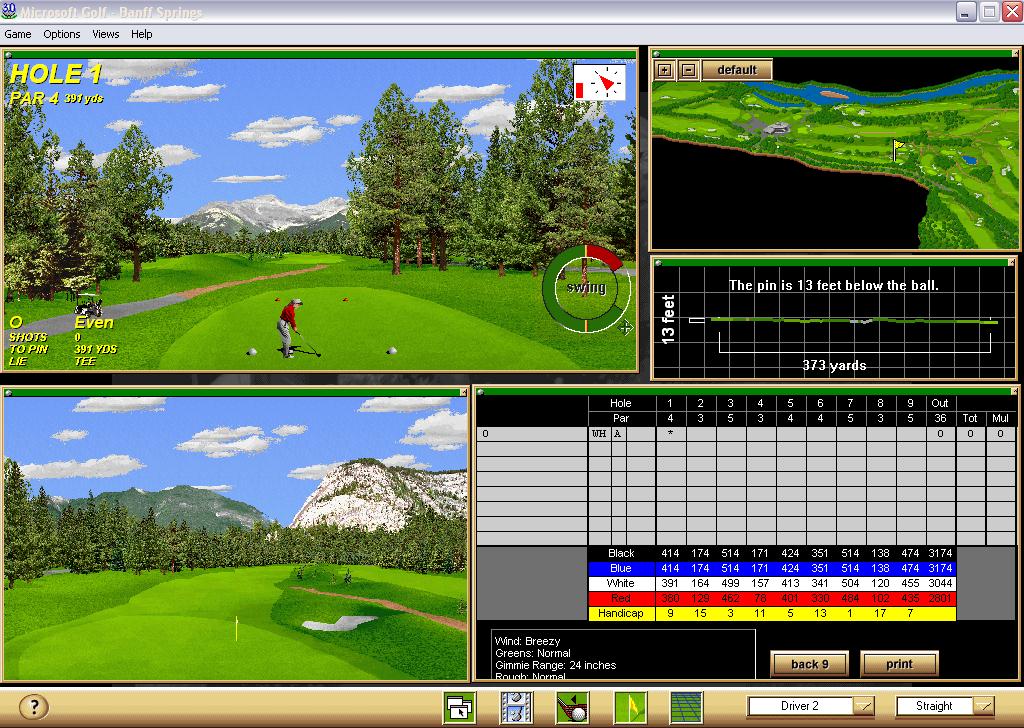The width and height of the screenshot is (1024, 728).
Task: Click the 'Even' score label
Action: click(94, 323)
